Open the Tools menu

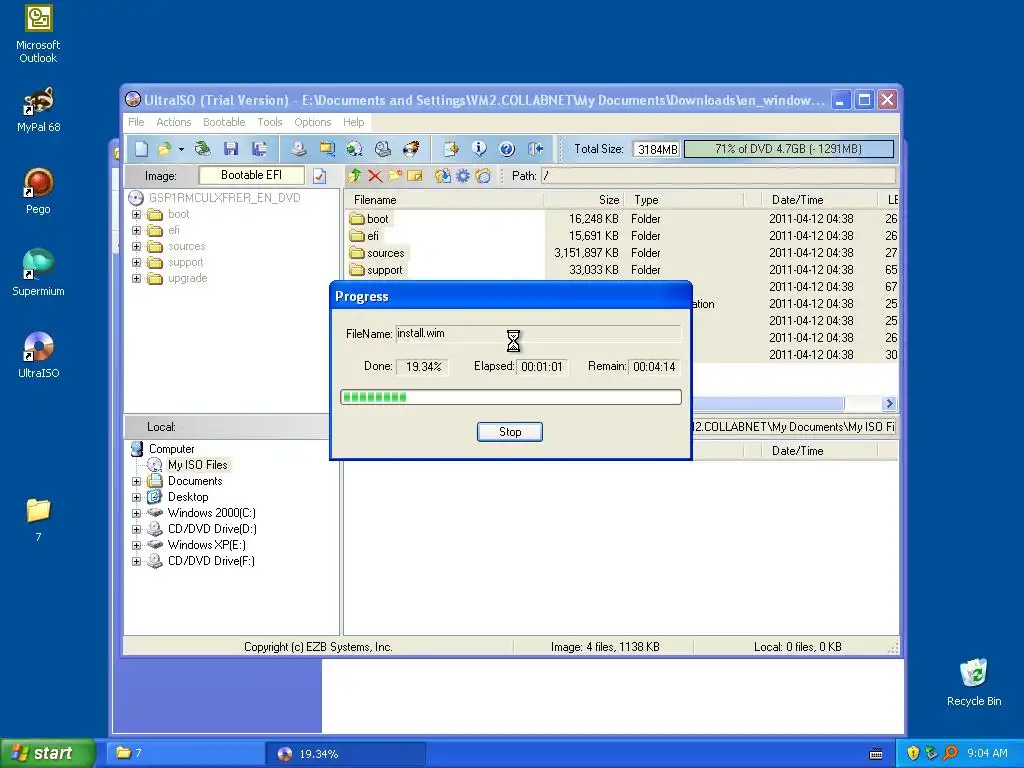coord(270,122)
